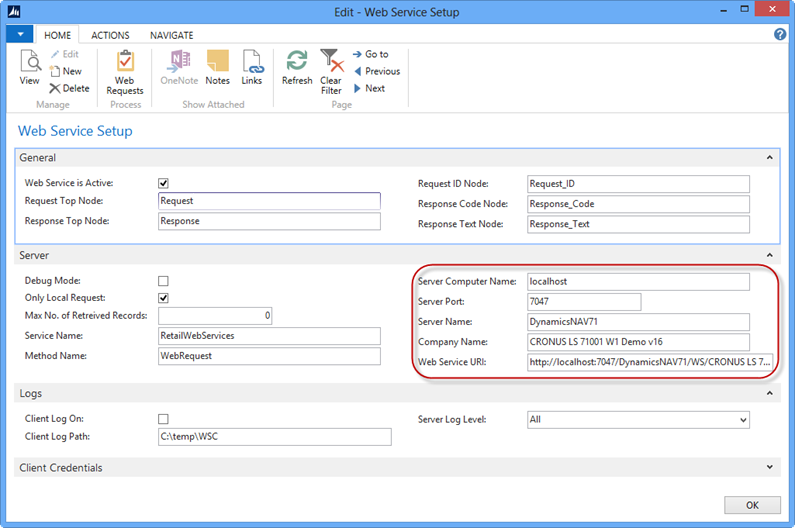Click the Refresh icon
The image size is (795, 528).
[x=297, y=68]
